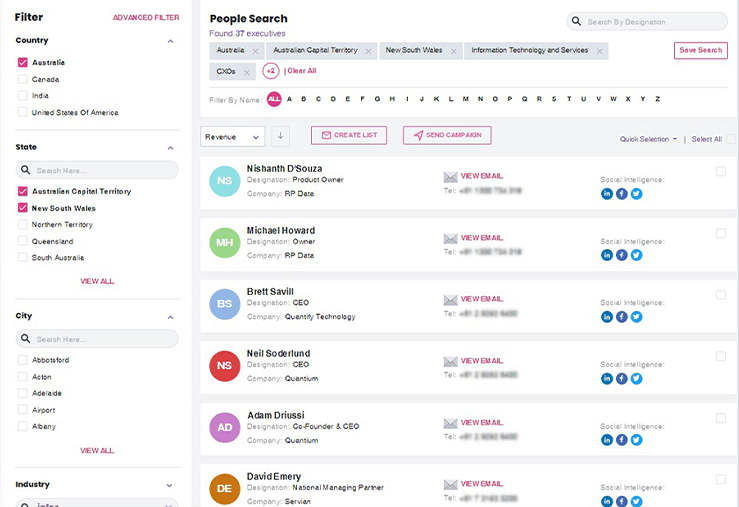Remove the Australia filter tag

pyautogui.click(x=255, y=51)
